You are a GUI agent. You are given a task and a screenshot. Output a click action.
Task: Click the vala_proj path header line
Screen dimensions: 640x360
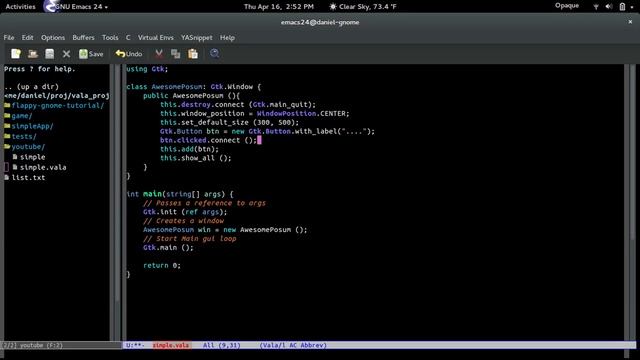coord(57,96)
